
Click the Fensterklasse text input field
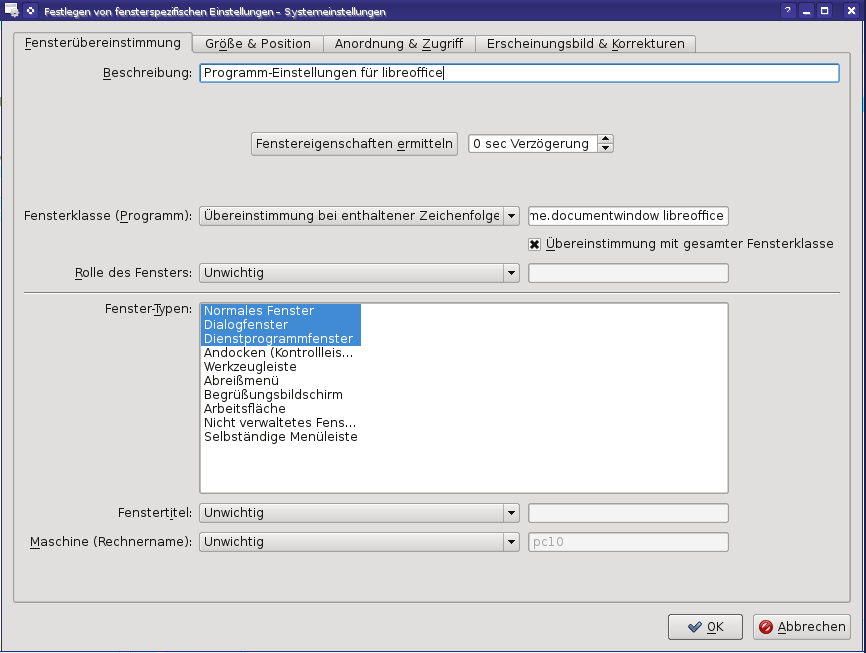click(x=628, y=216)
